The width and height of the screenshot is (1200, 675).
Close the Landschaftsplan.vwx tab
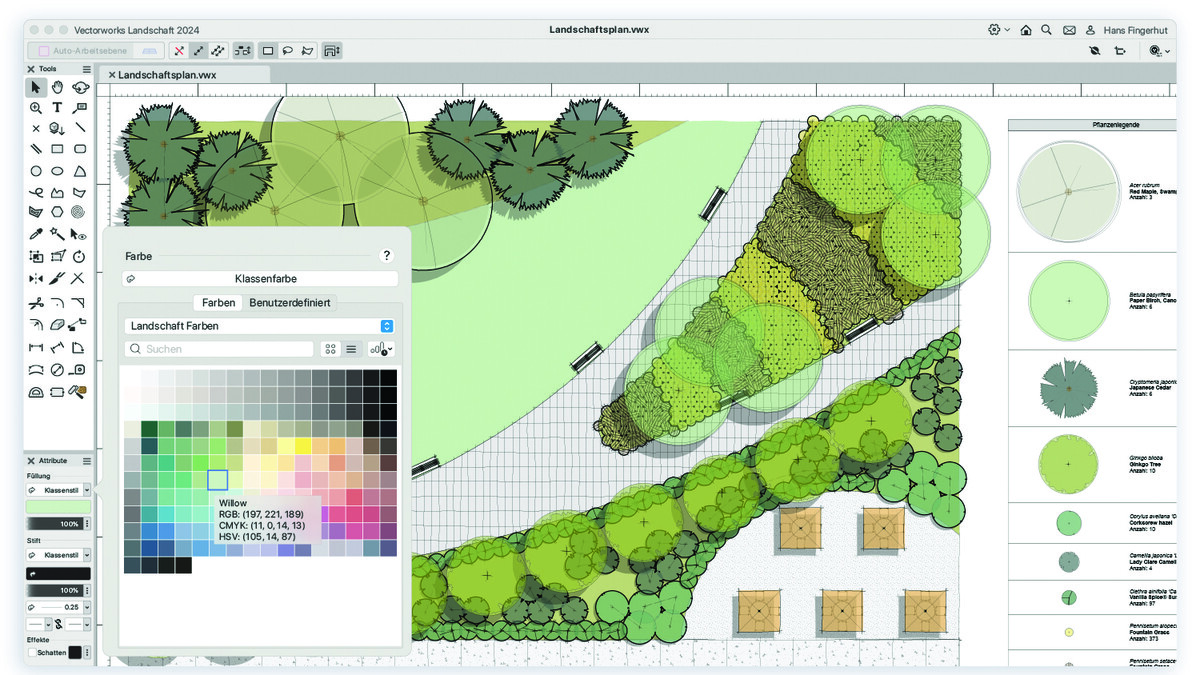112,75
